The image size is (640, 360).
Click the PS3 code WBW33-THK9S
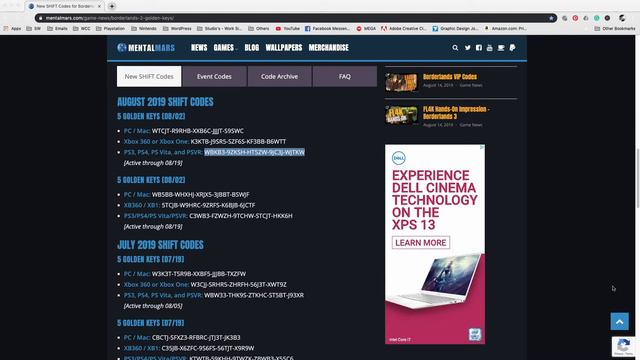[x=254, y=295]
